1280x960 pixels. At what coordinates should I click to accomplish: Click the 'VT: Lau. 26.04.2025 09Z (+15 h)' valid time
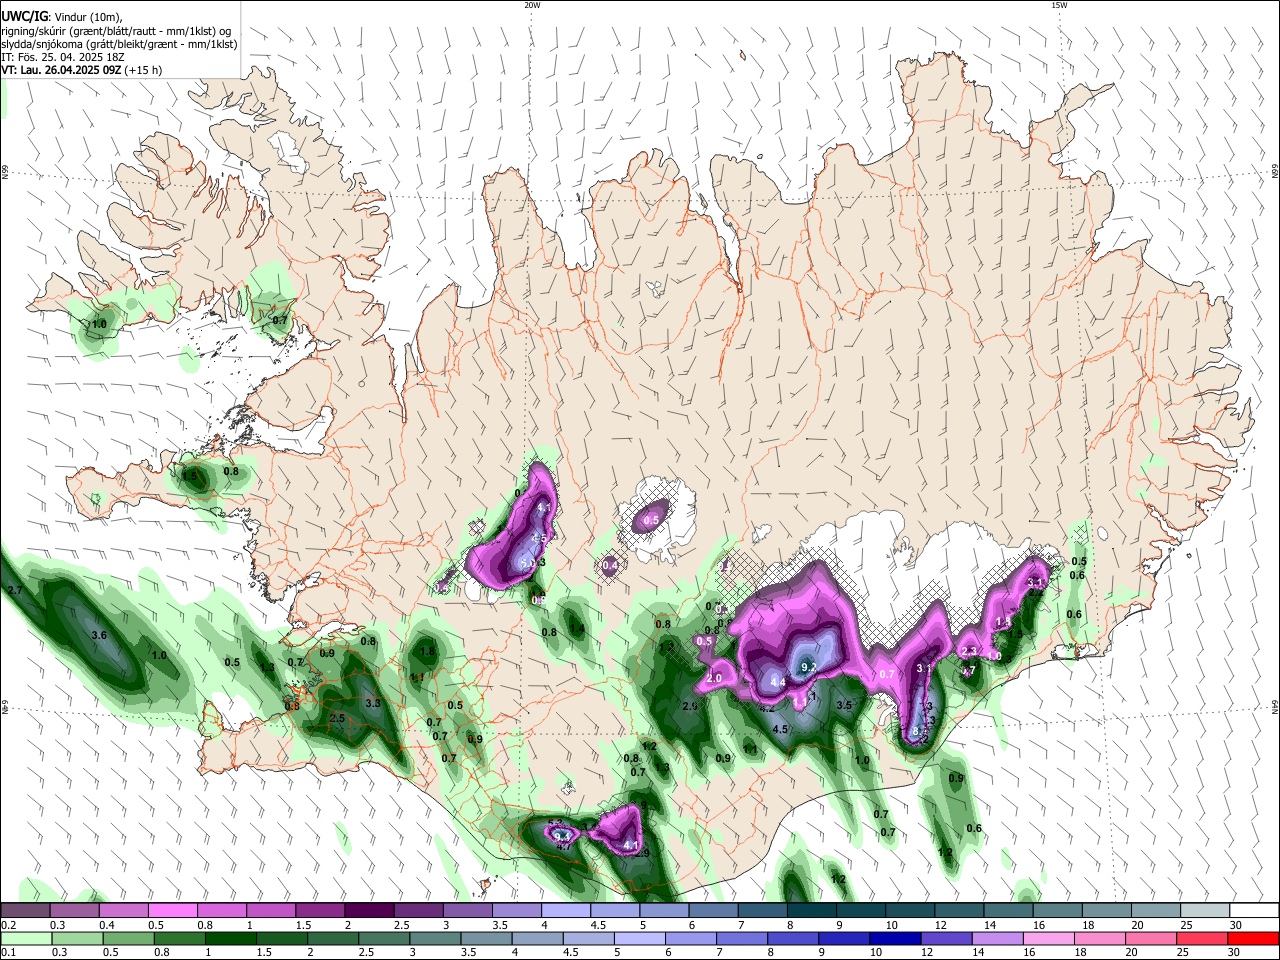click(x=81, y=71)
